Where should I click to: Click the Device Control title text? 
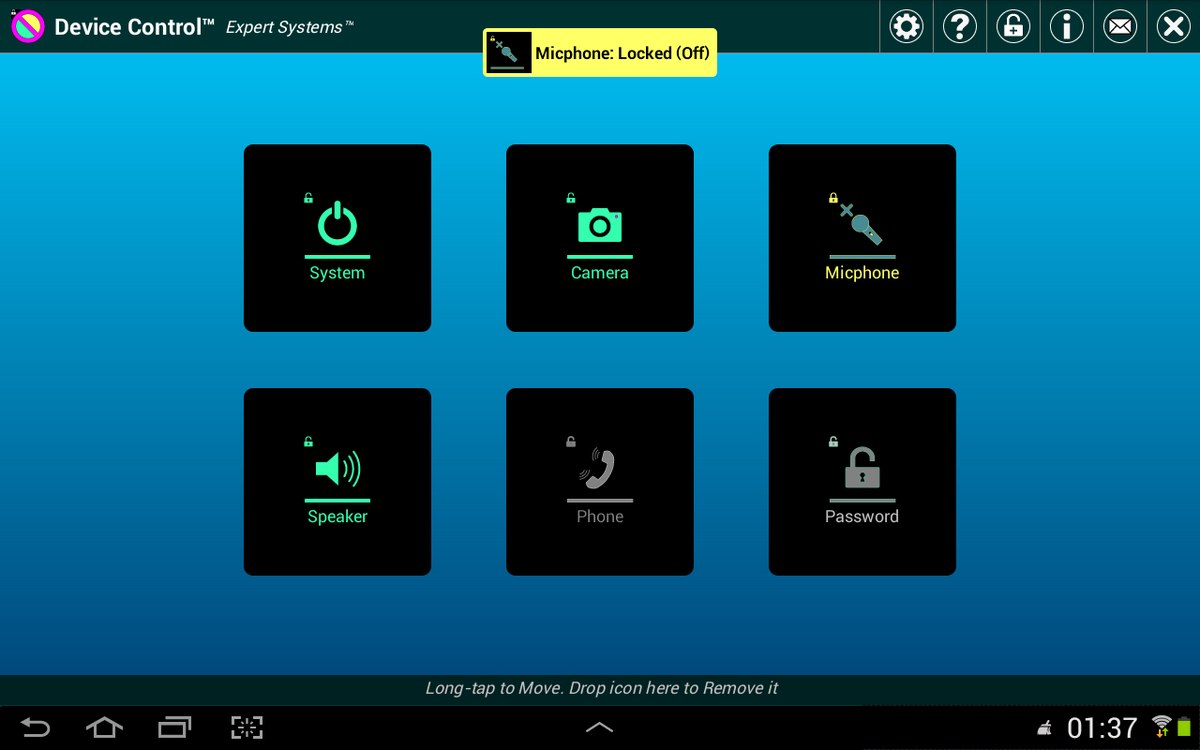click(134, 27)
